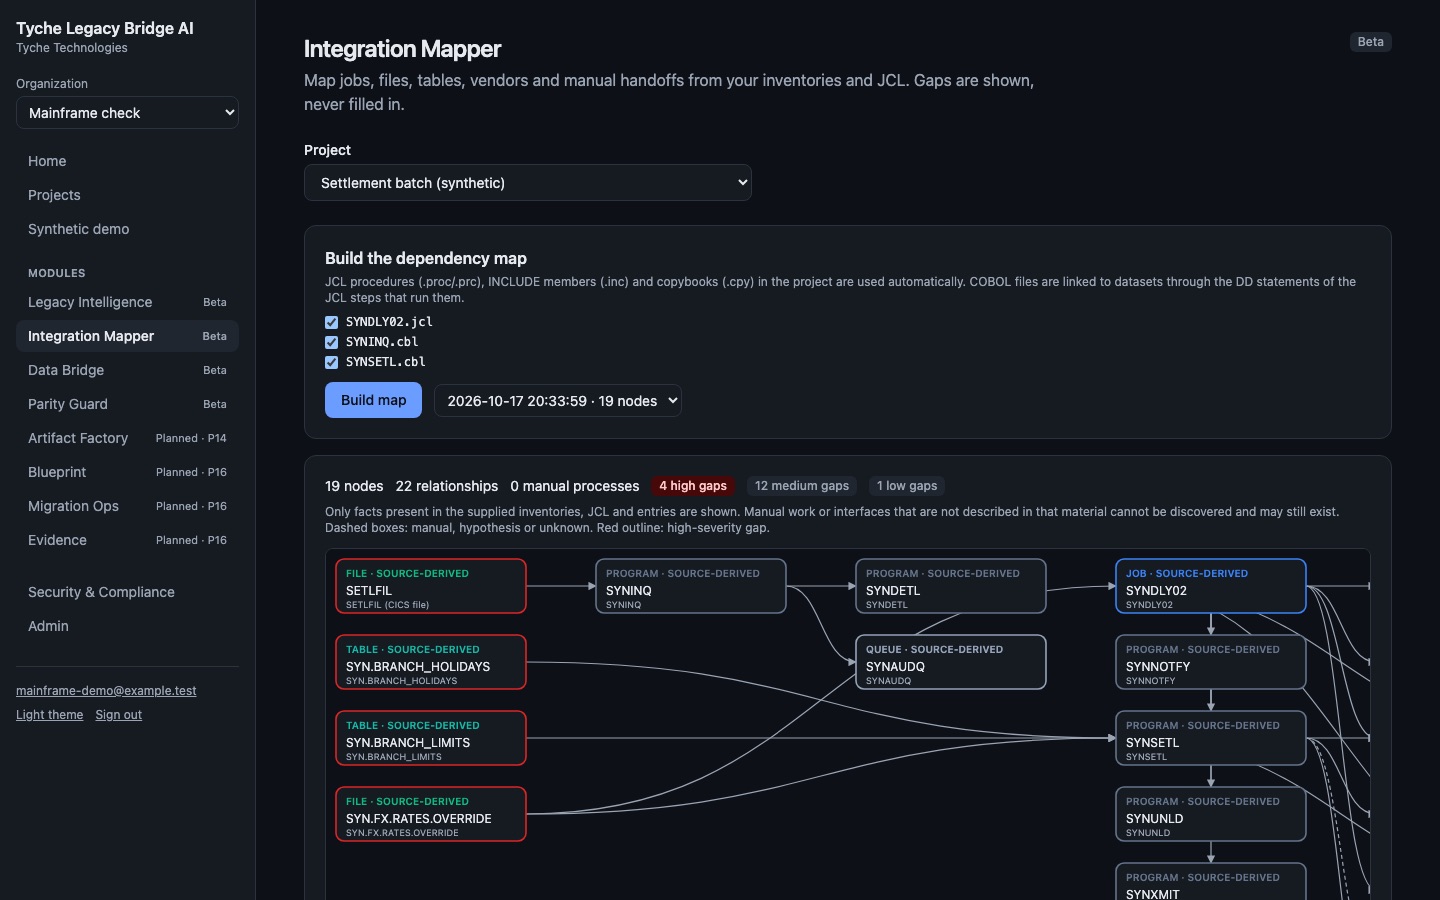Go to Home in sidebar

(x=127, y=161)
